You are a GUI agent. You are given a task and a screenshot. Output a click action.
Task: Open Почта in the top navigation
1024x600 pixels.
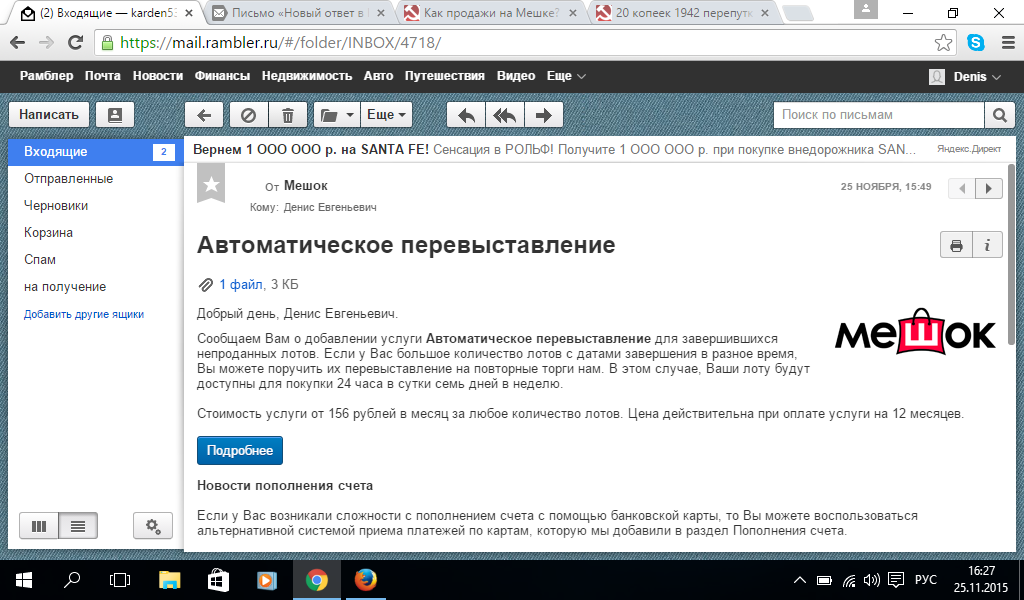coord(103,76)
